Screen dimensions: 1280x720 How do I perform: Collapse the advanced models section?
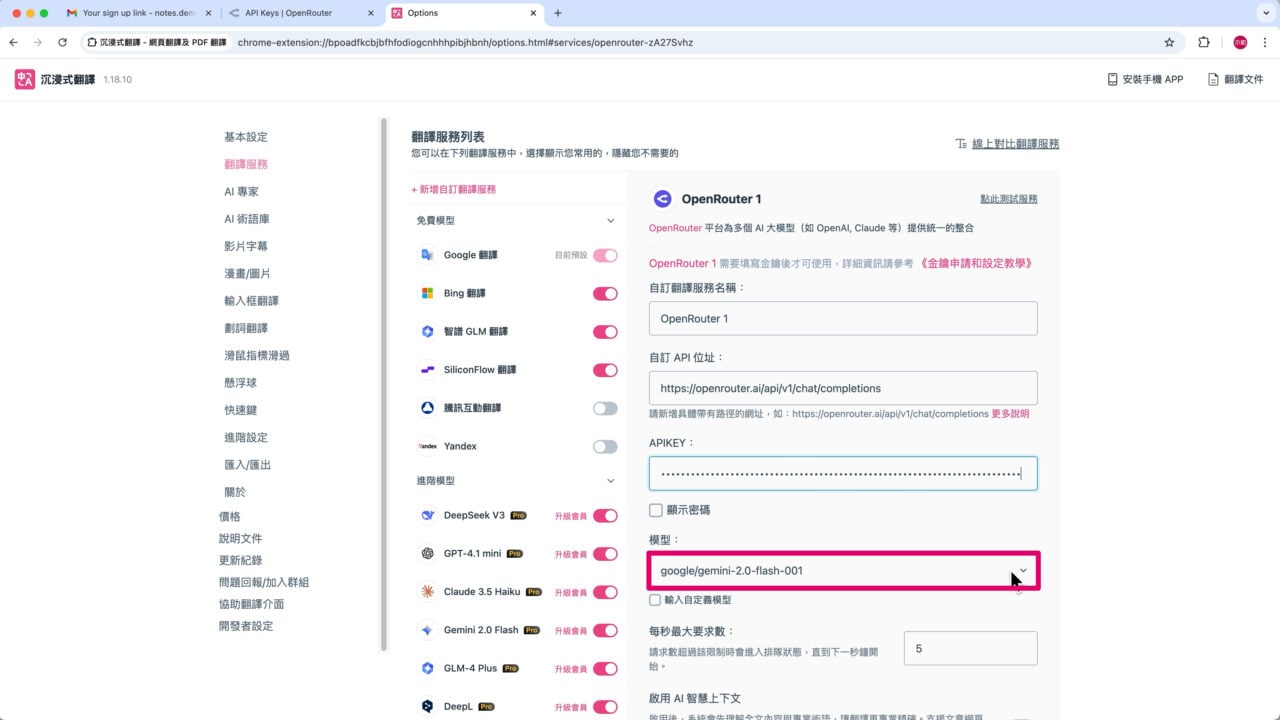[x=611, y=481]
